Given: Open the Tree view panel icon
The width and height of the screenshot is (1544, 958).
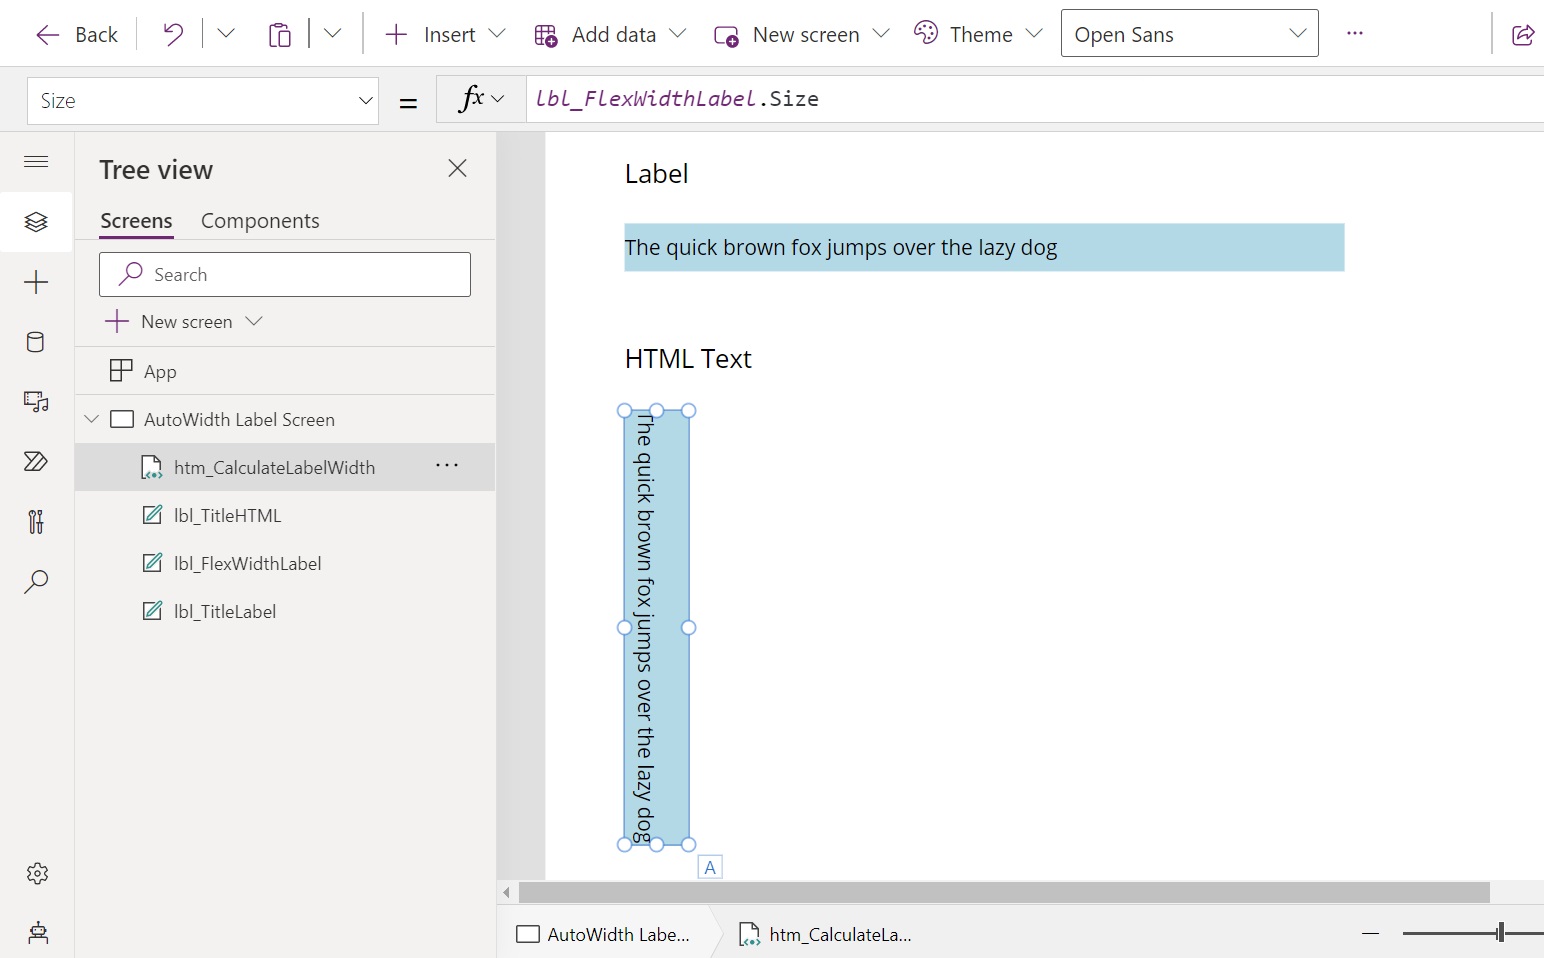Looking at the screenshot, I should 36,222.
